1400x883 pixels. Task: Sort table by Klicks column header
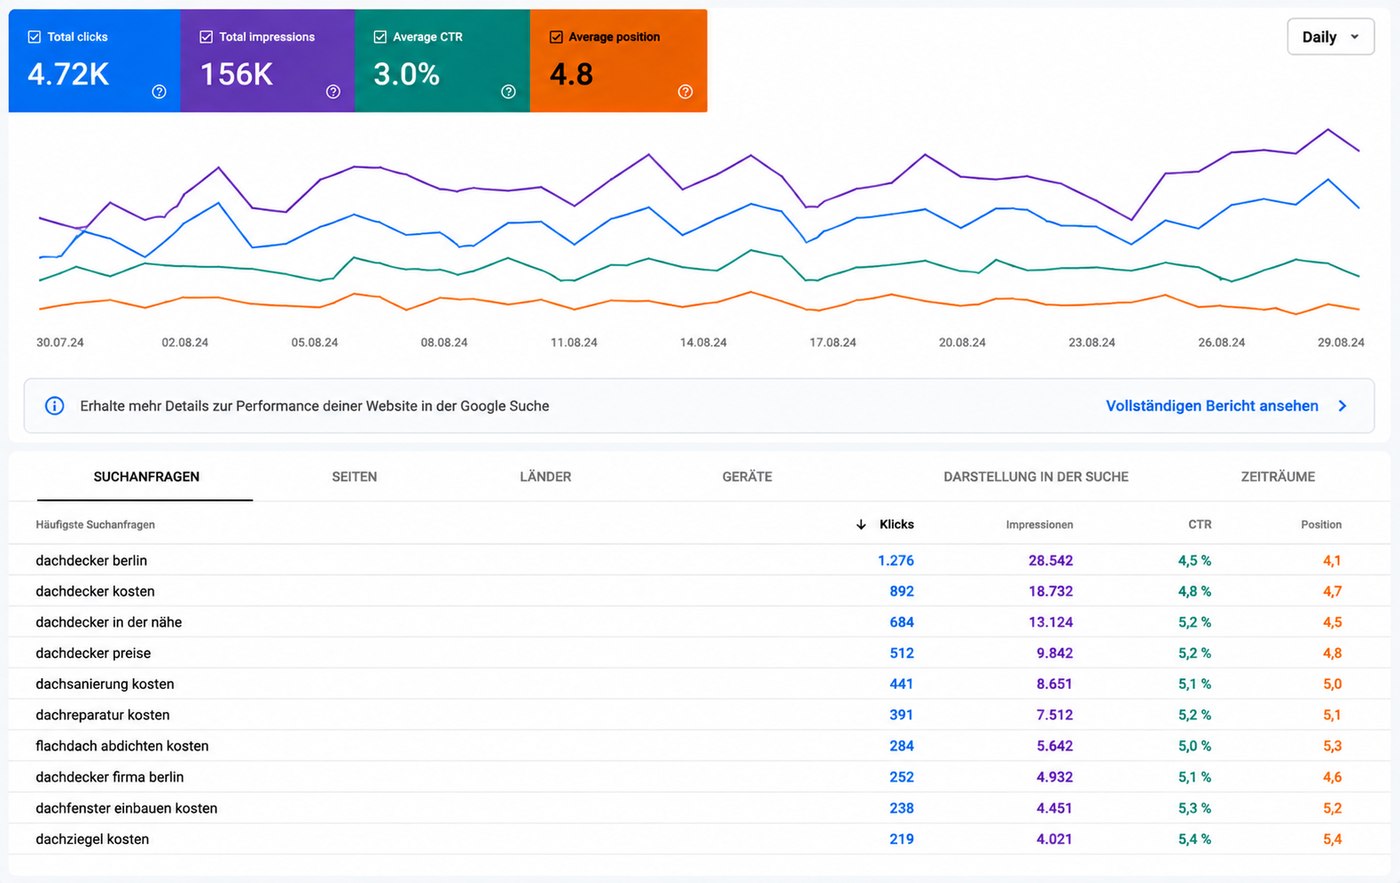point(896,524)
